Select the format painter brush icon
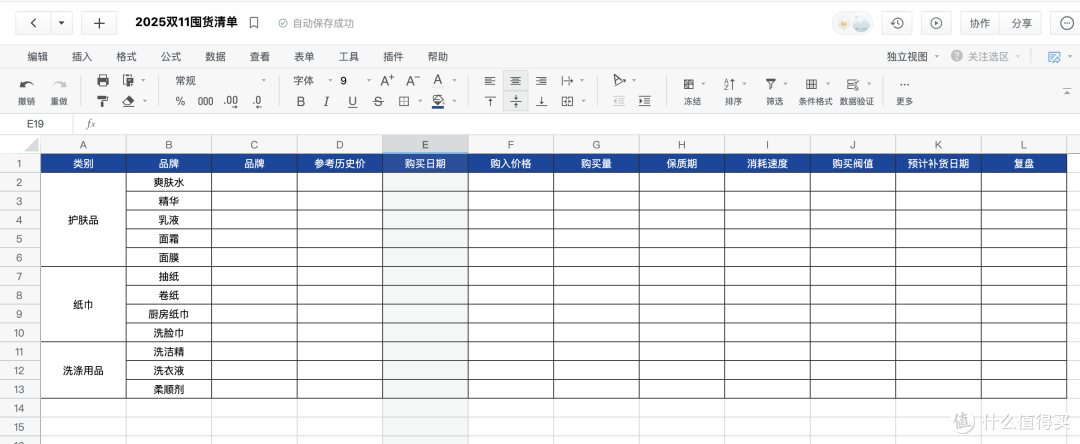Image resolution: width=1080 pixels, height=444 pixels. click(x=103, y=101)
